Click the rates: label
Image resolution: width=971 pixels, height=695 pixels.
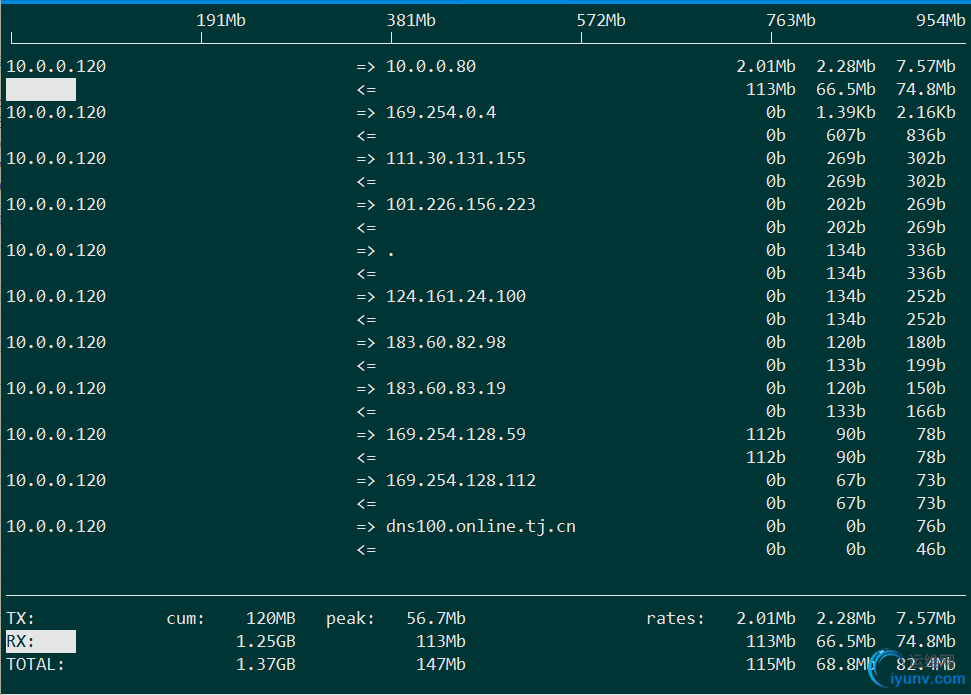click(676, 618)
